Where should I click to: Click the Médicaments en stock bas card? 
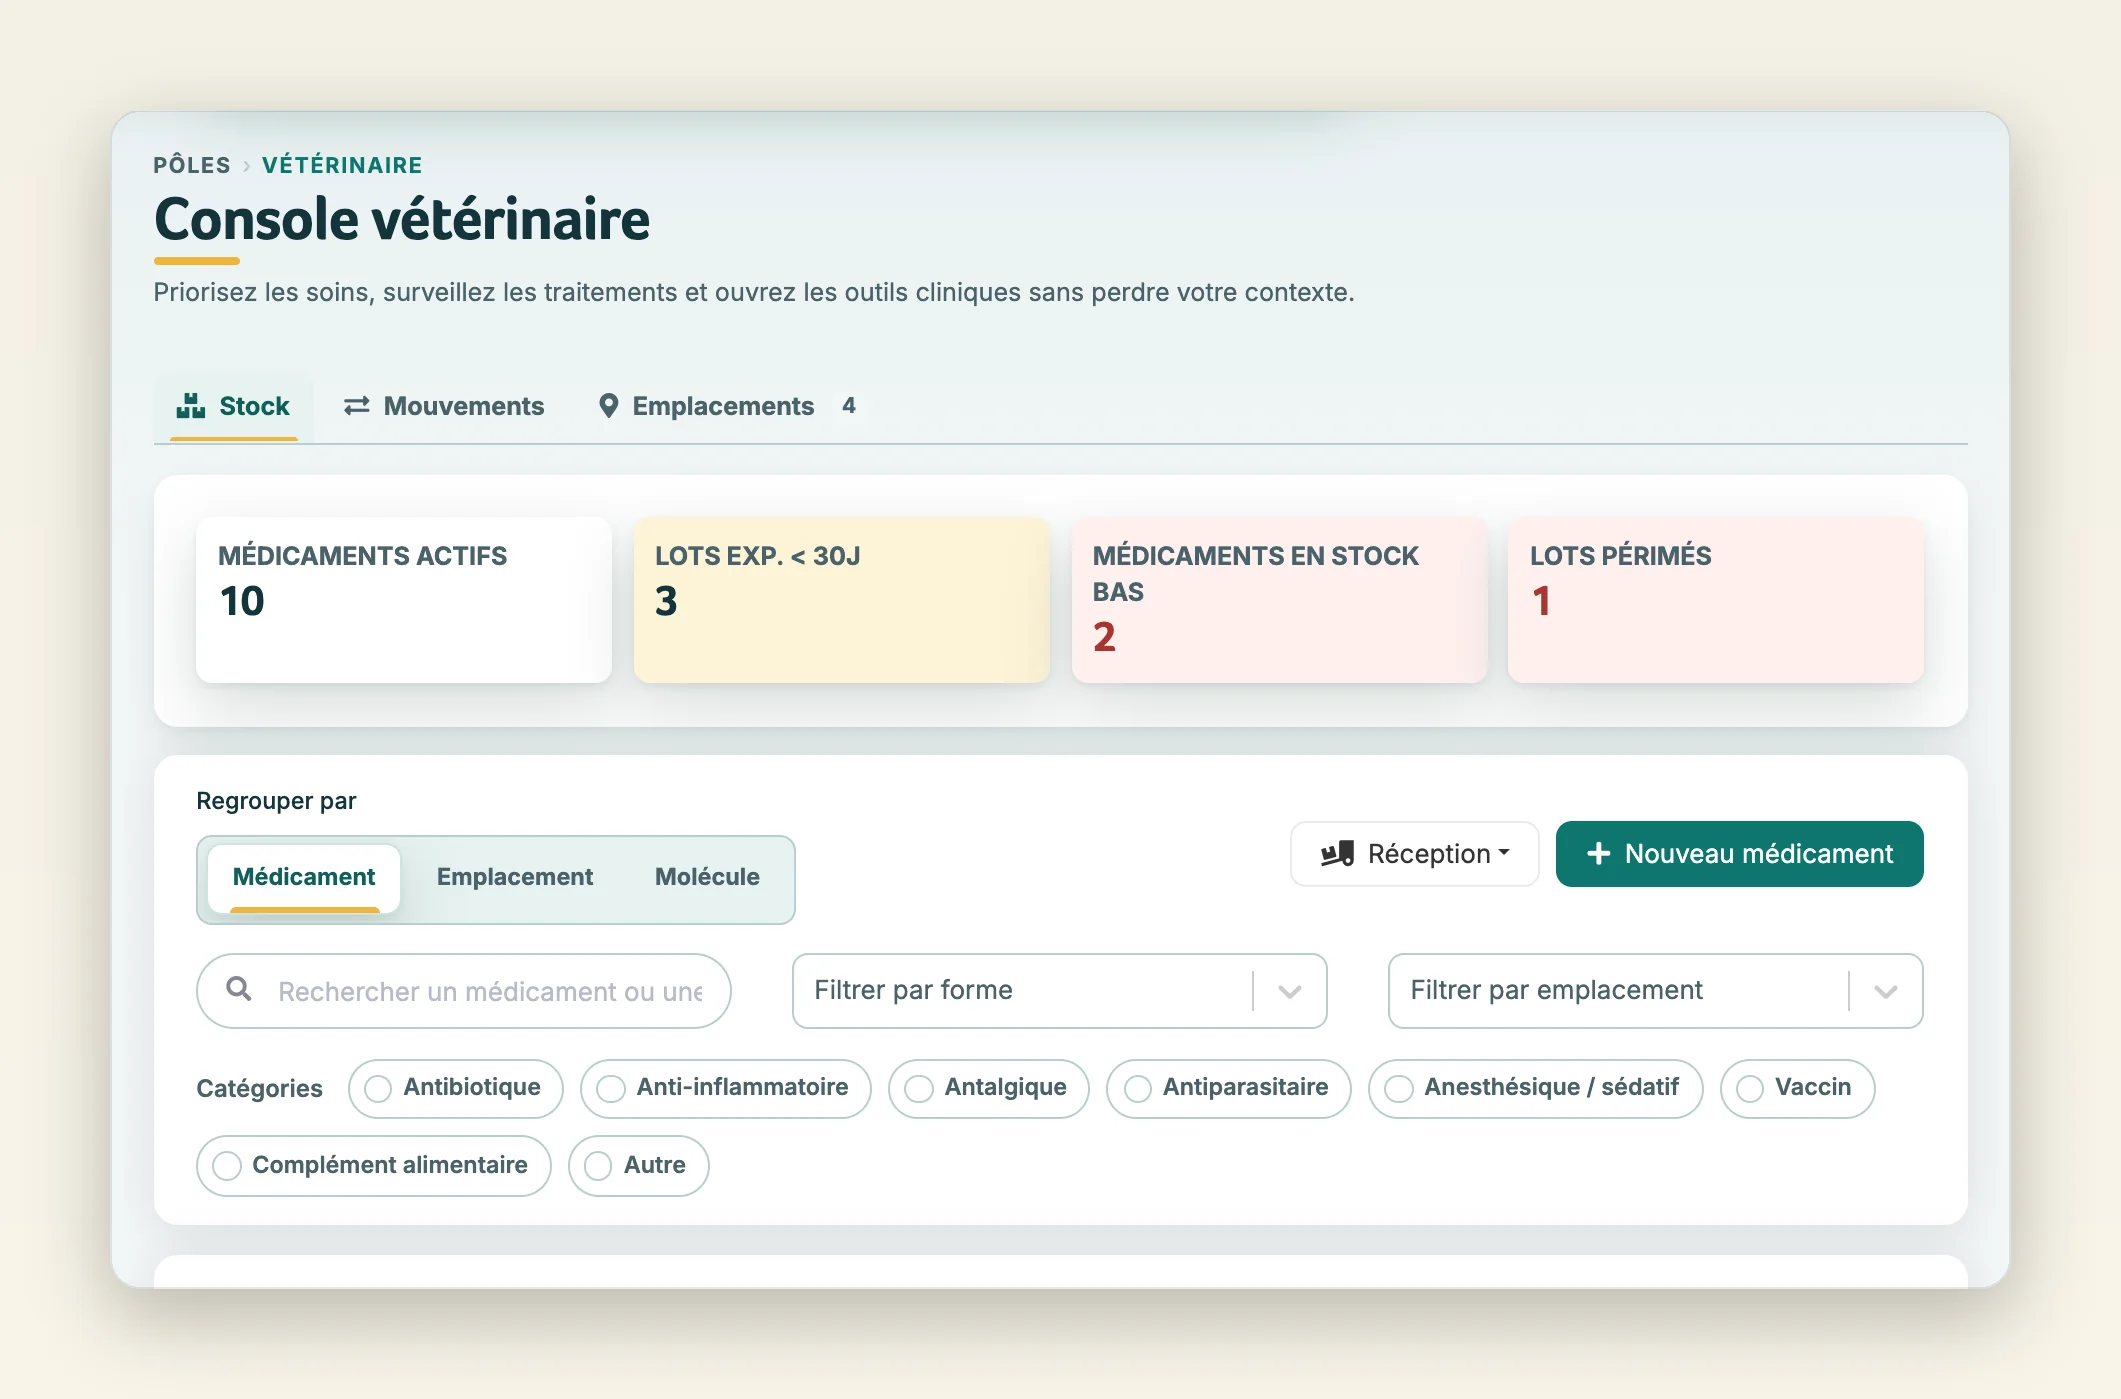tap(1280, 600)
